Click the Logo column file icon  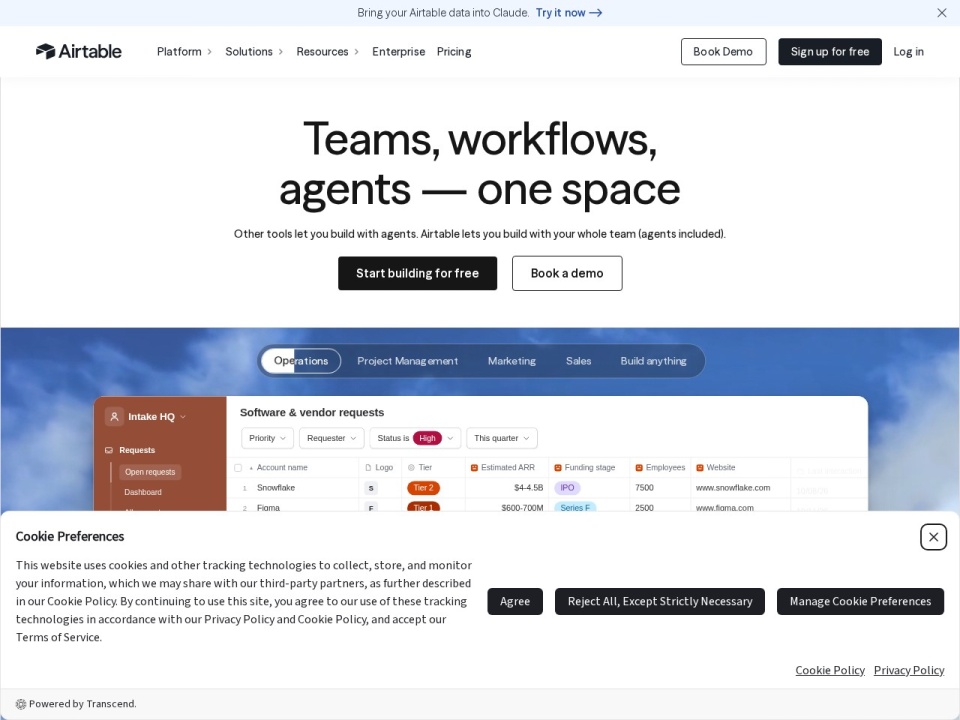click(x=369, y=468)
